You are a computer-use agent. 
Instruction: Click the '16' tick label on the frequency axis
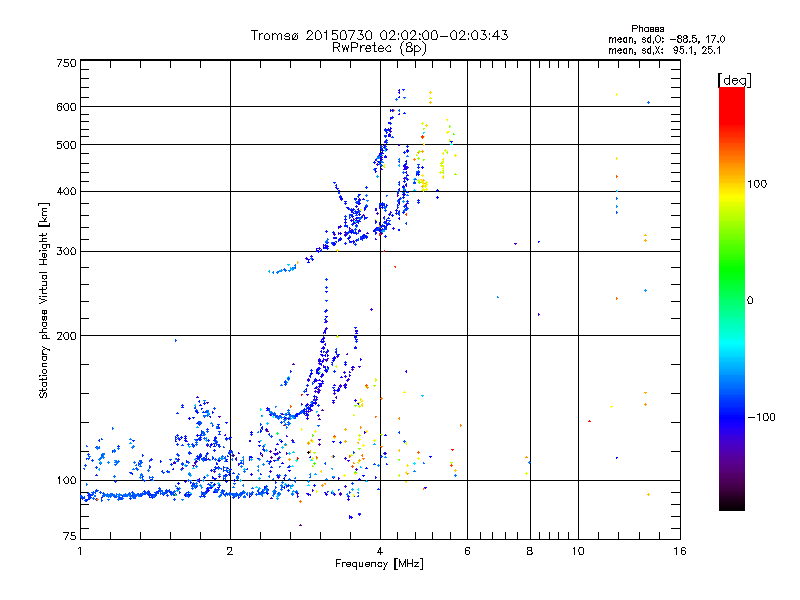click(x=680, y=551)
